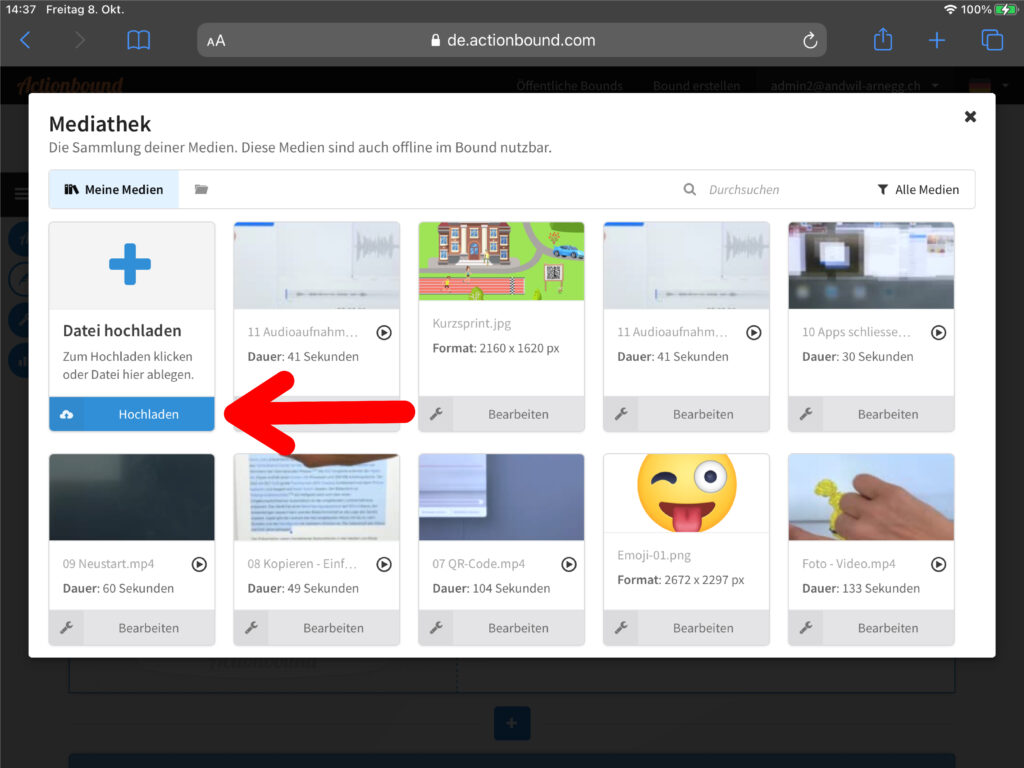Show Safari tab overview
Viewport: 1024px width, 768px height.
[992, 40]
